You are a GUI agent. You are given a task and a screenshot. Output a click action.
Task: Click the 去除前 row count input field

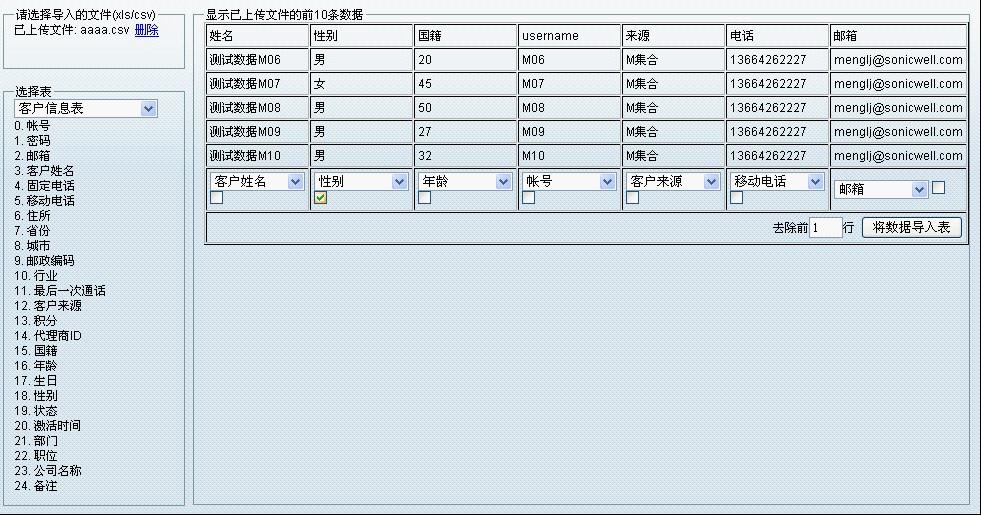coord(825,228)
